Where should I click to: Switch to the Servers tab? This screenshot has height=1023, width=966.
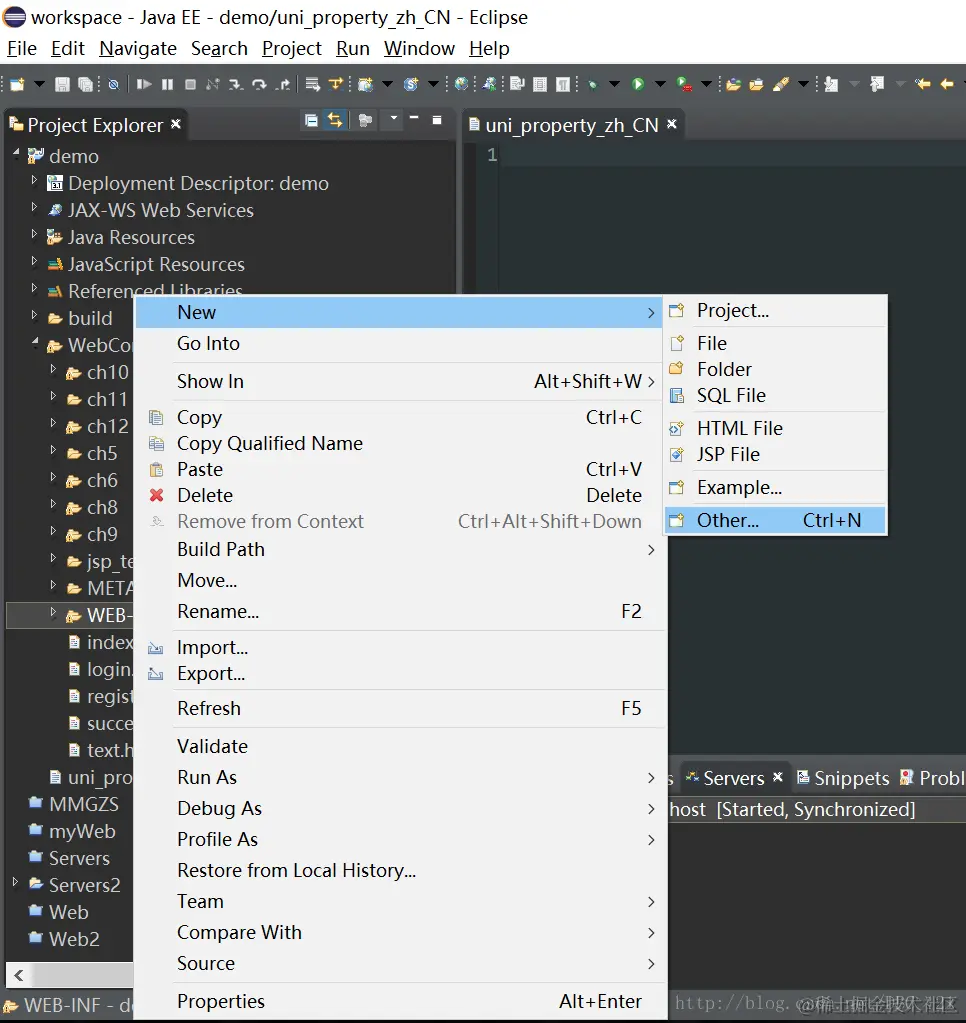[x=733, y=778]
